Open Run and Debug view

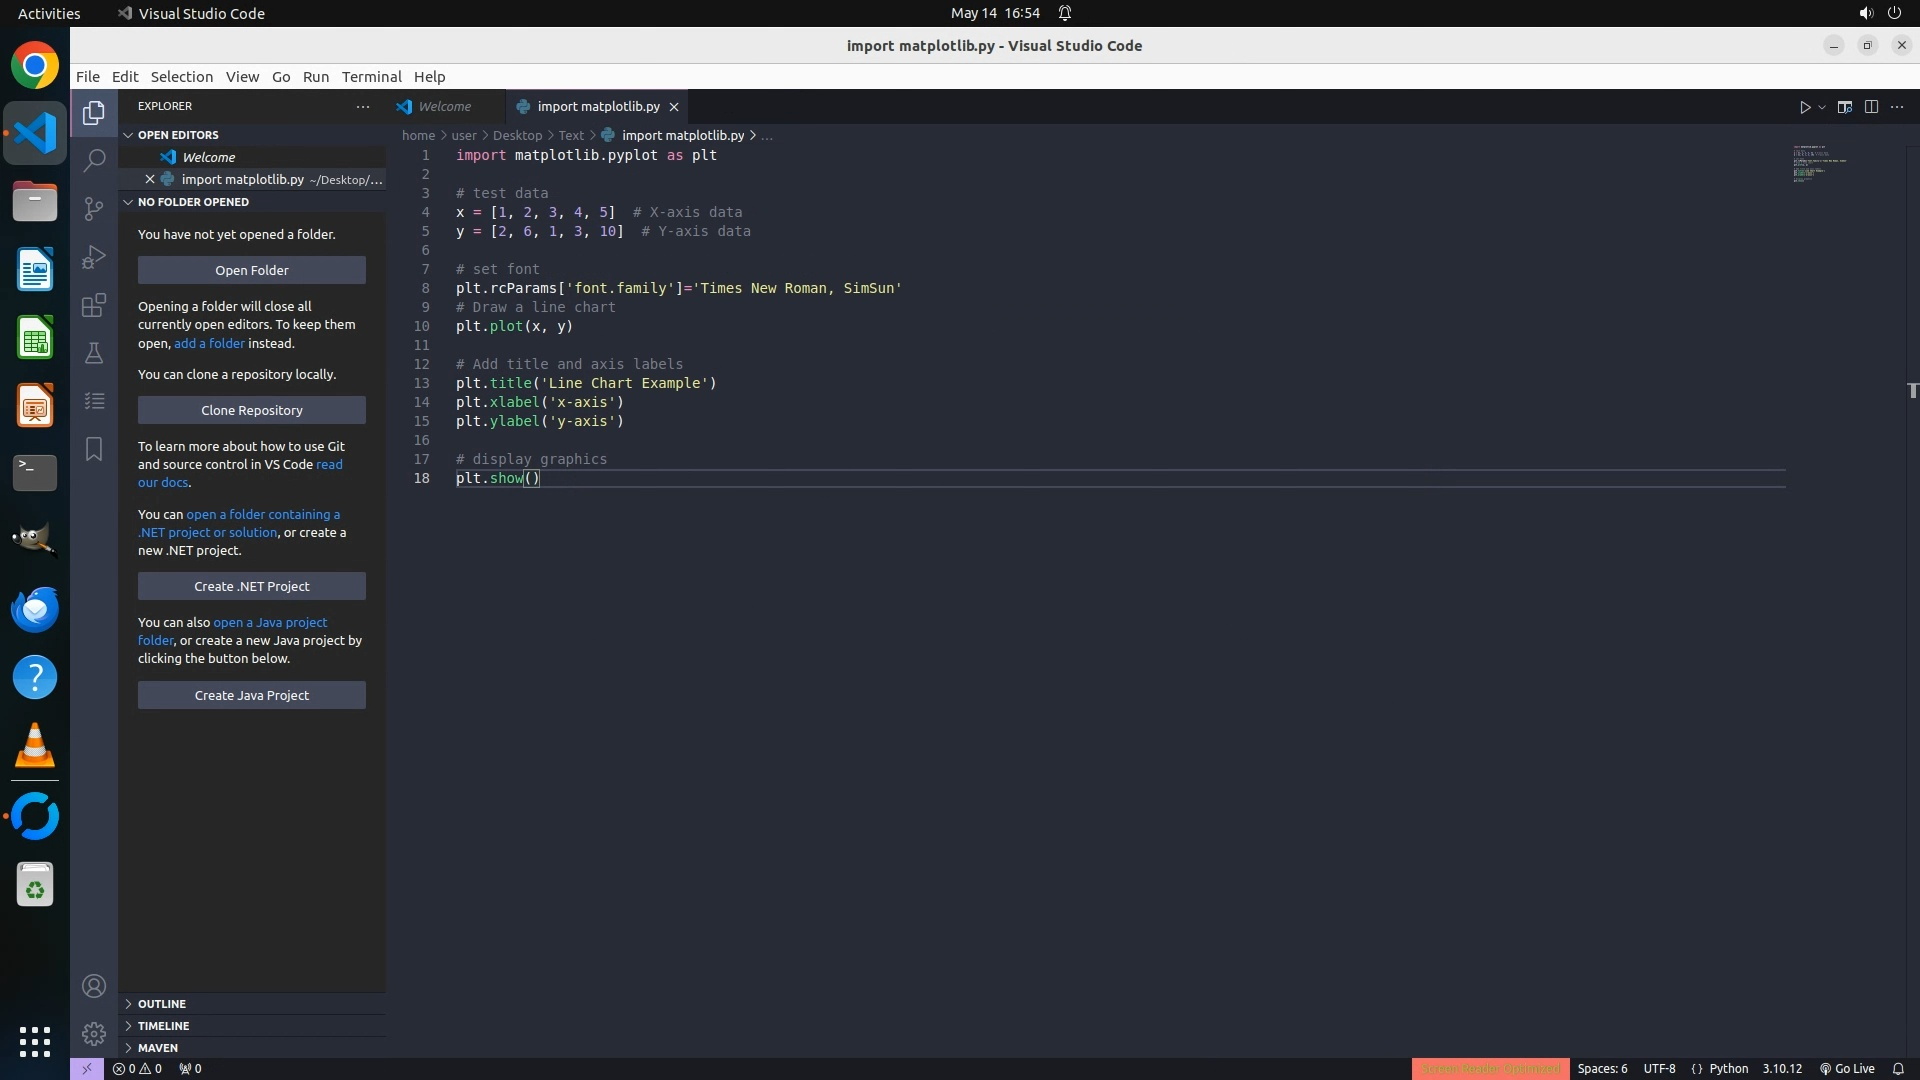pos(94,257)
